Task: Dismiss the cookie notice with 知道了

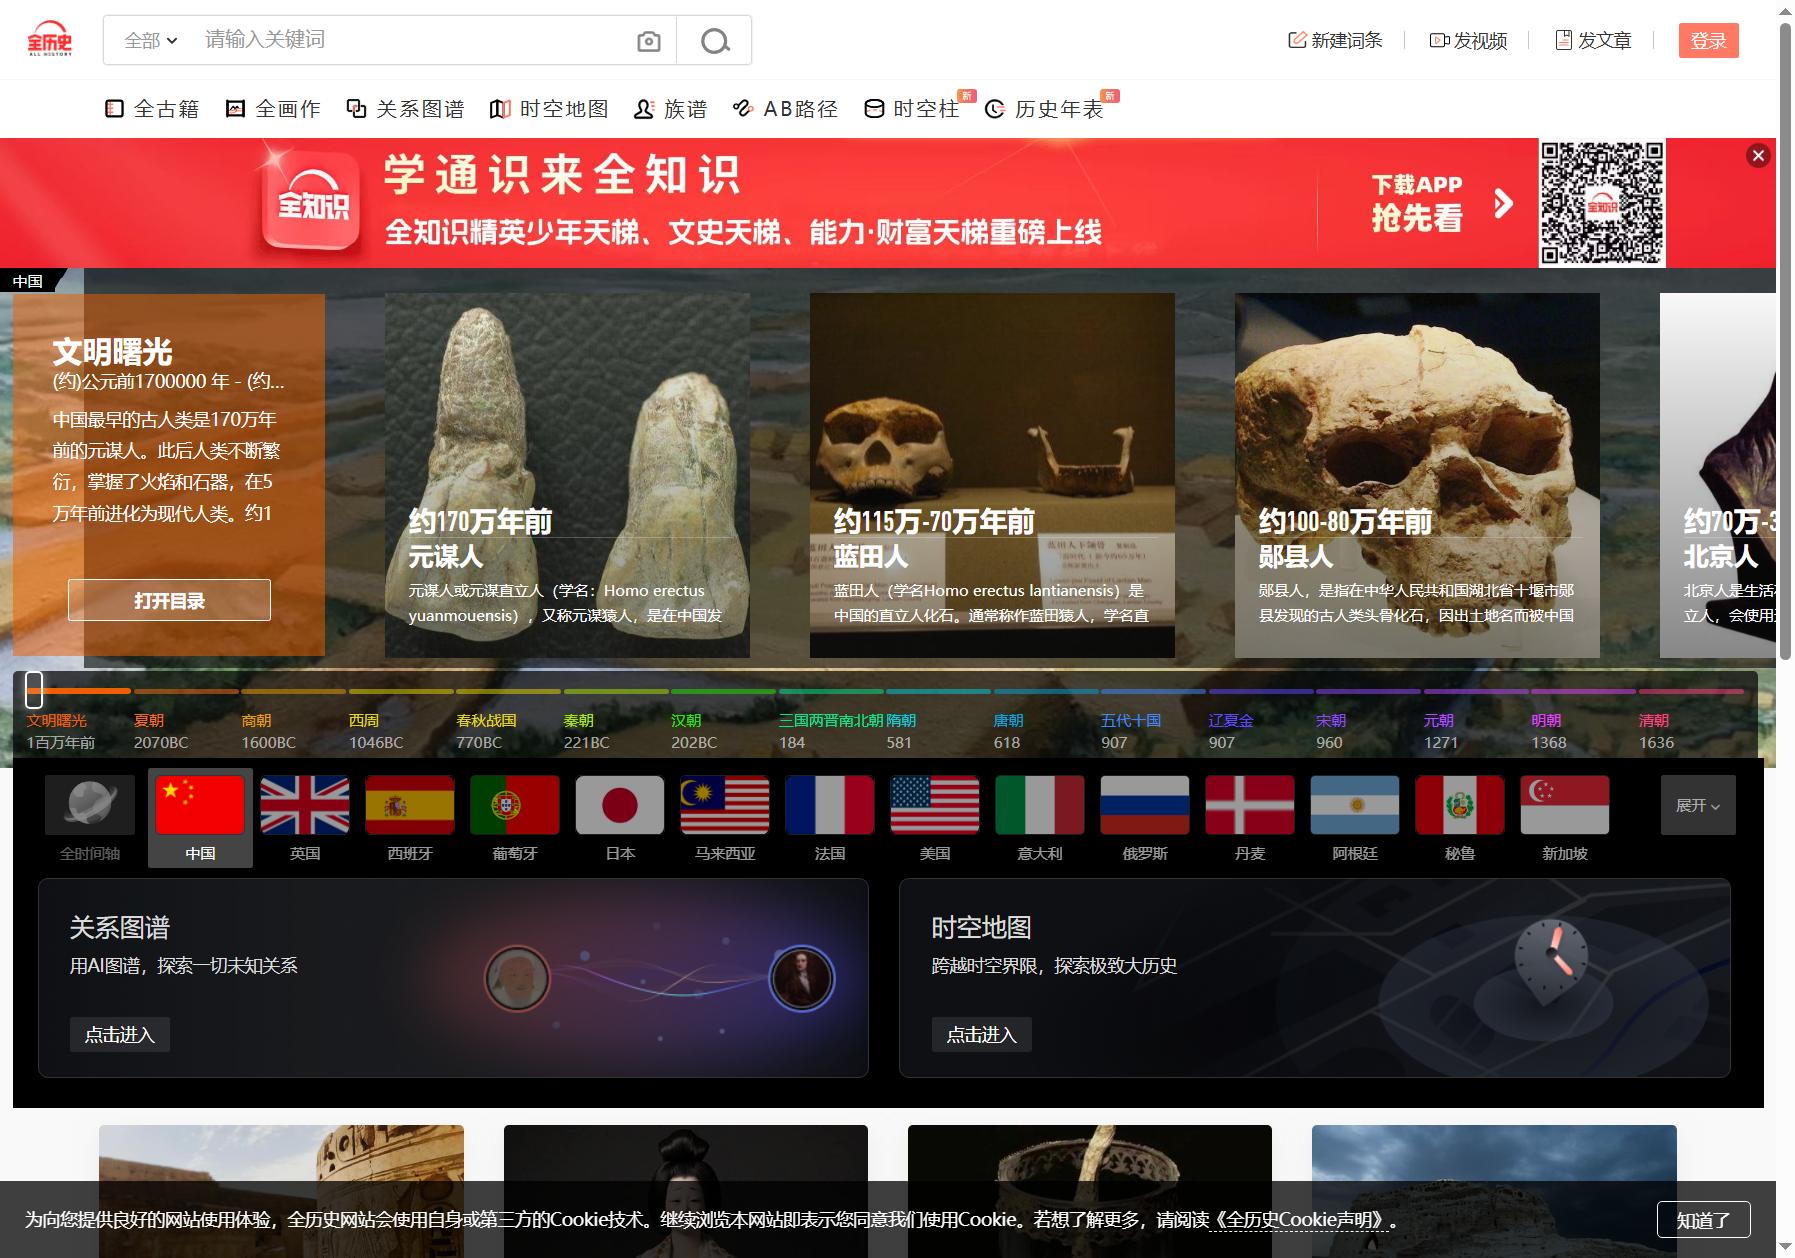Action: [1703, 1220]
